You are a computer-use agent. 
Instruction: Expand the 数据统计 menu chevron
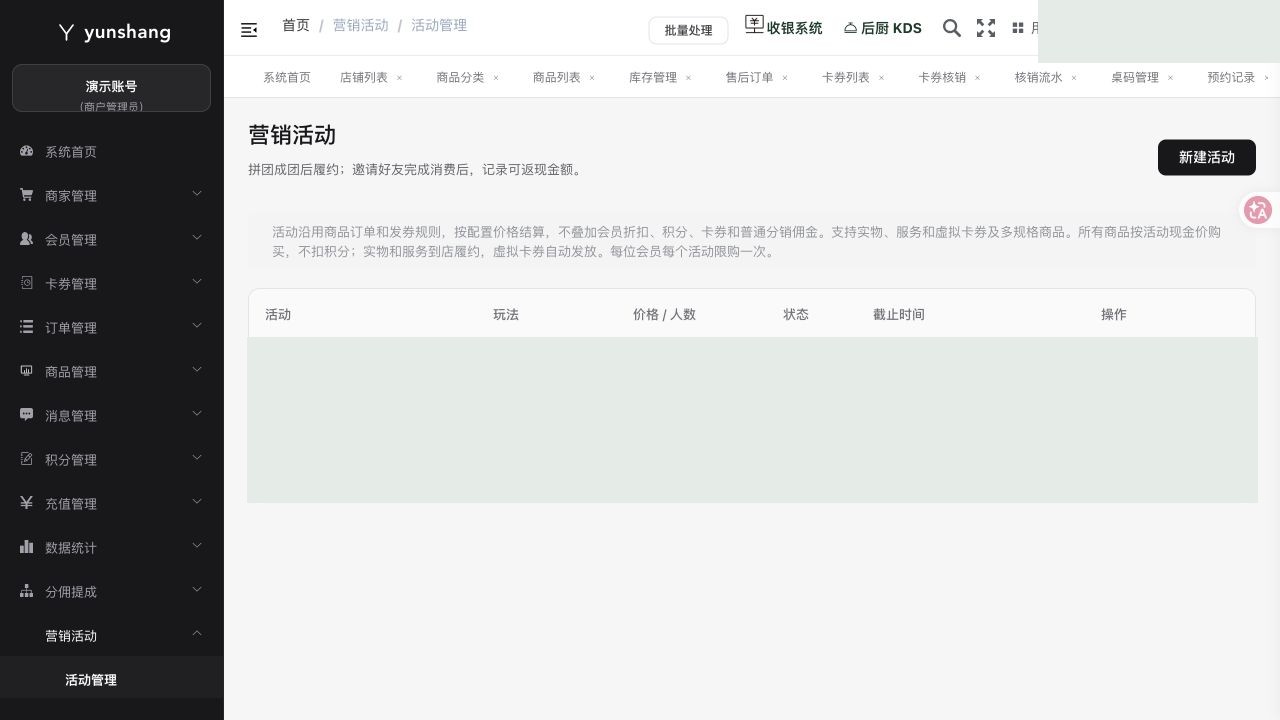click(x=197, y=545)
